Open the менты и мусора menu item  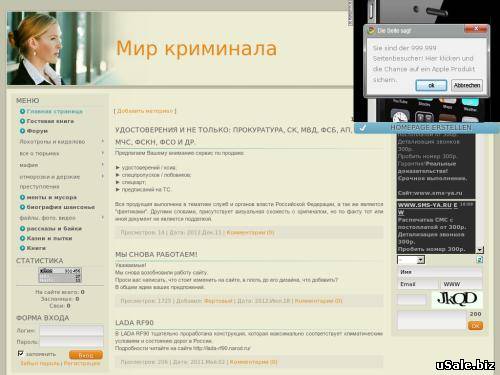click(51, 197)
